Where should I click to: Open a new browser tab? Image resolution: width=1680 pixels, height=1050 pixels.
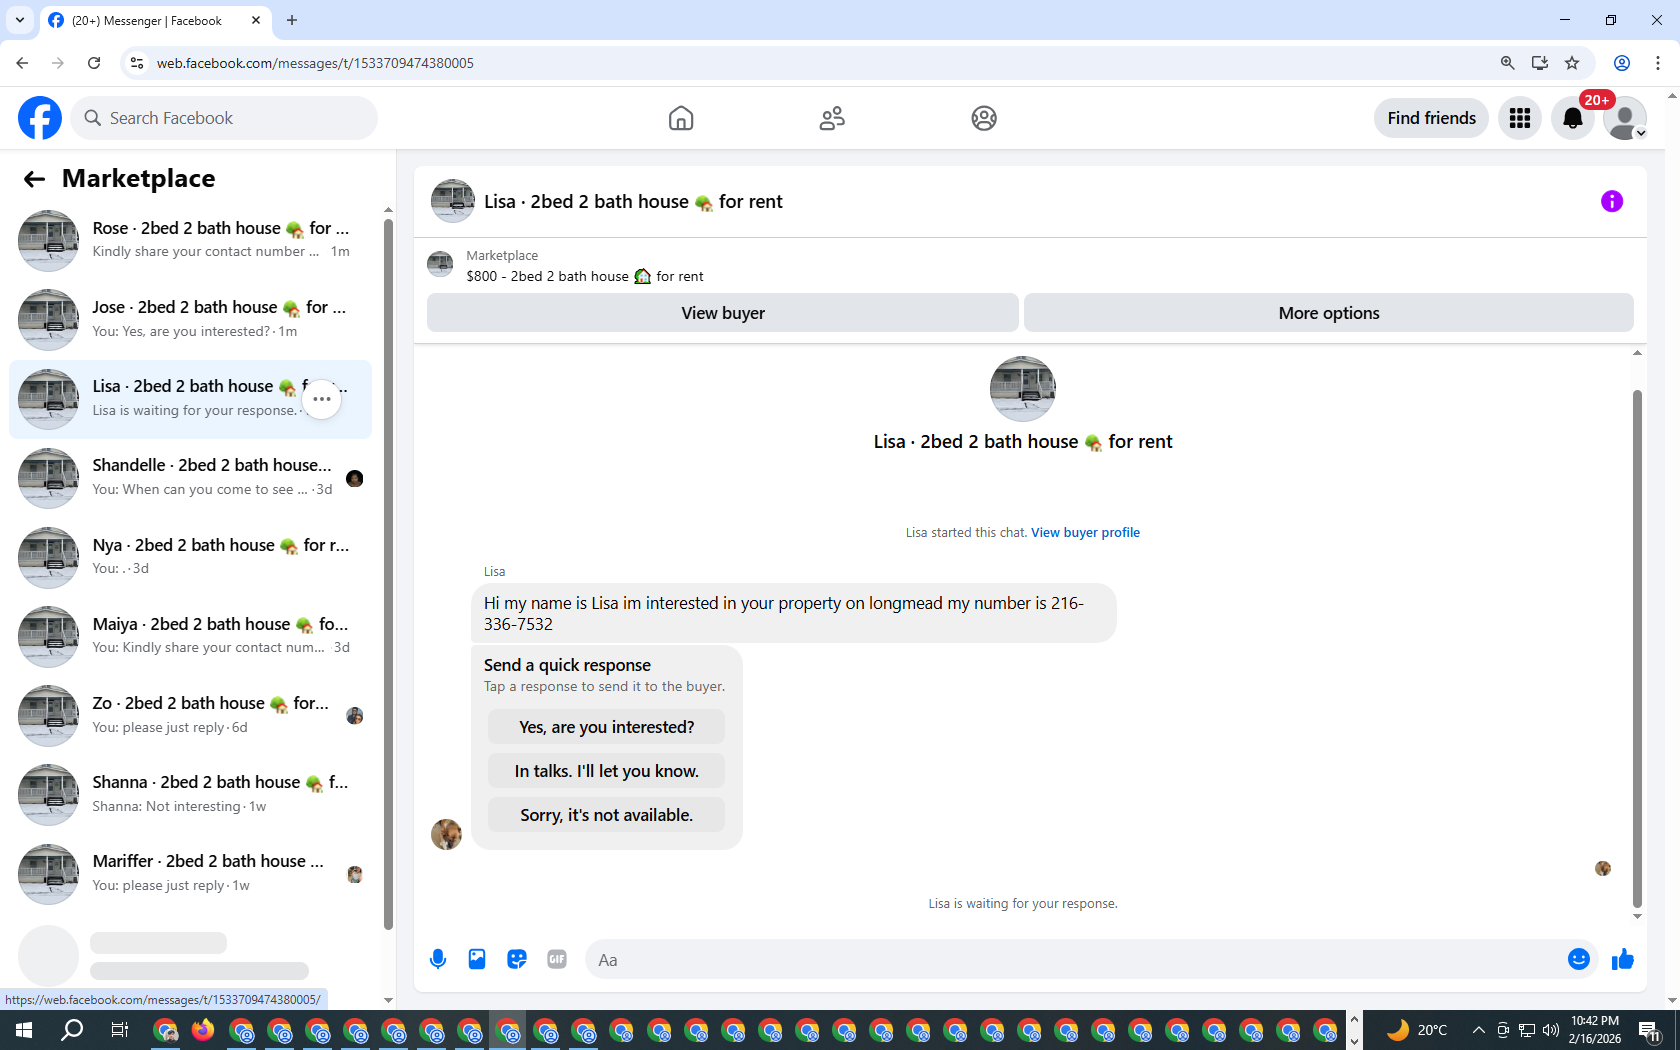[292, 20]
